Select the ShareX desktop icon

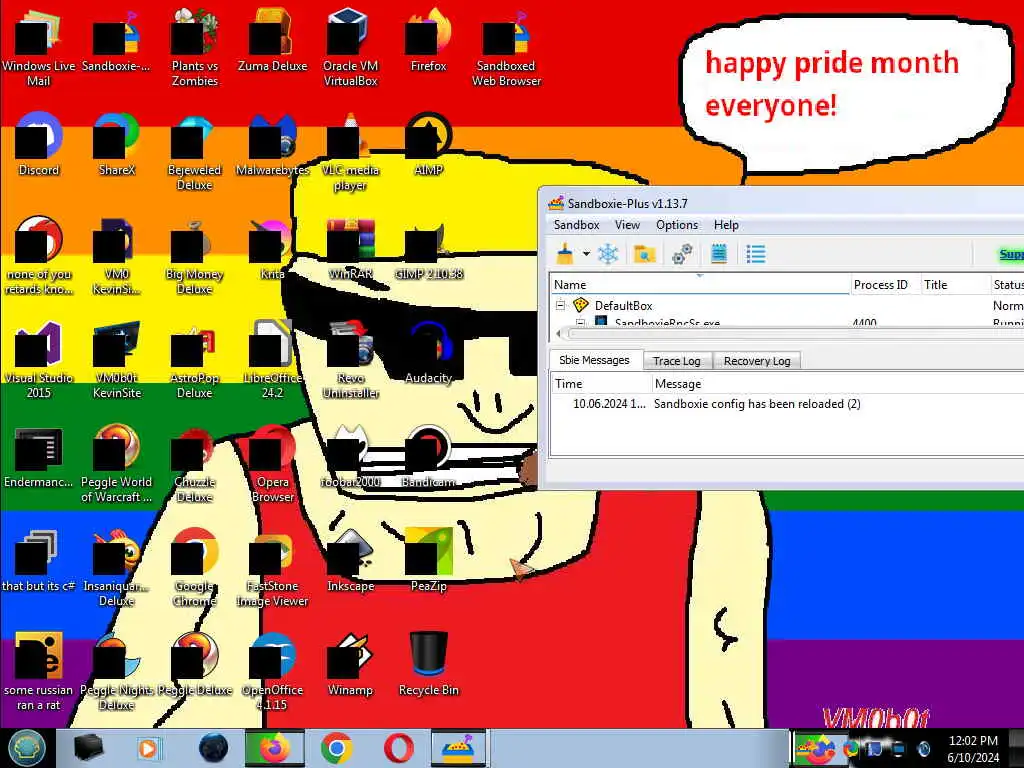tap(116, 145)
